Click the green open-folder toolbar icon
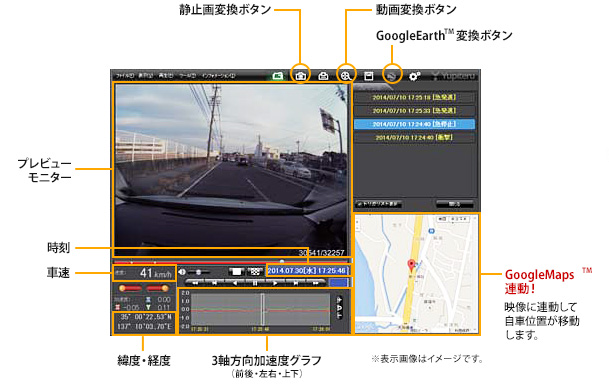Screen dimensions: 609x388 click(277, 76)
